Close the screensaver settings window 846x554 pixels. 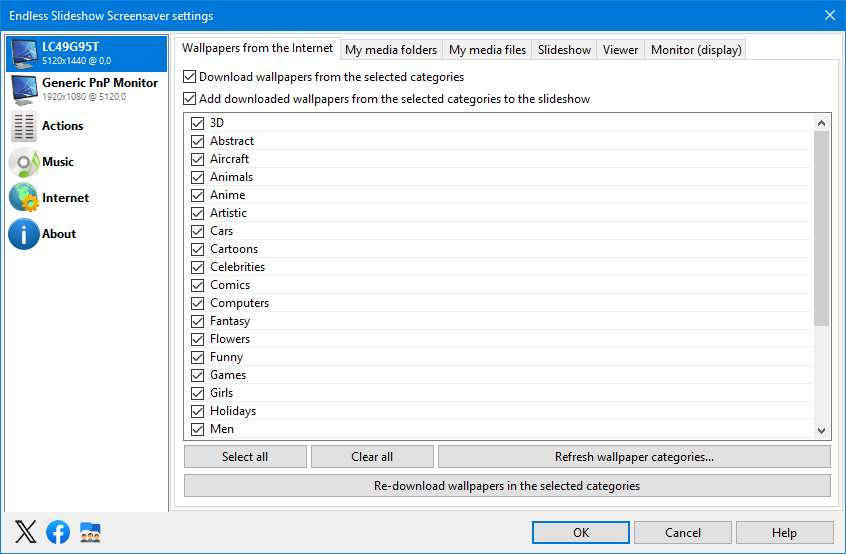tap(830, 15)
